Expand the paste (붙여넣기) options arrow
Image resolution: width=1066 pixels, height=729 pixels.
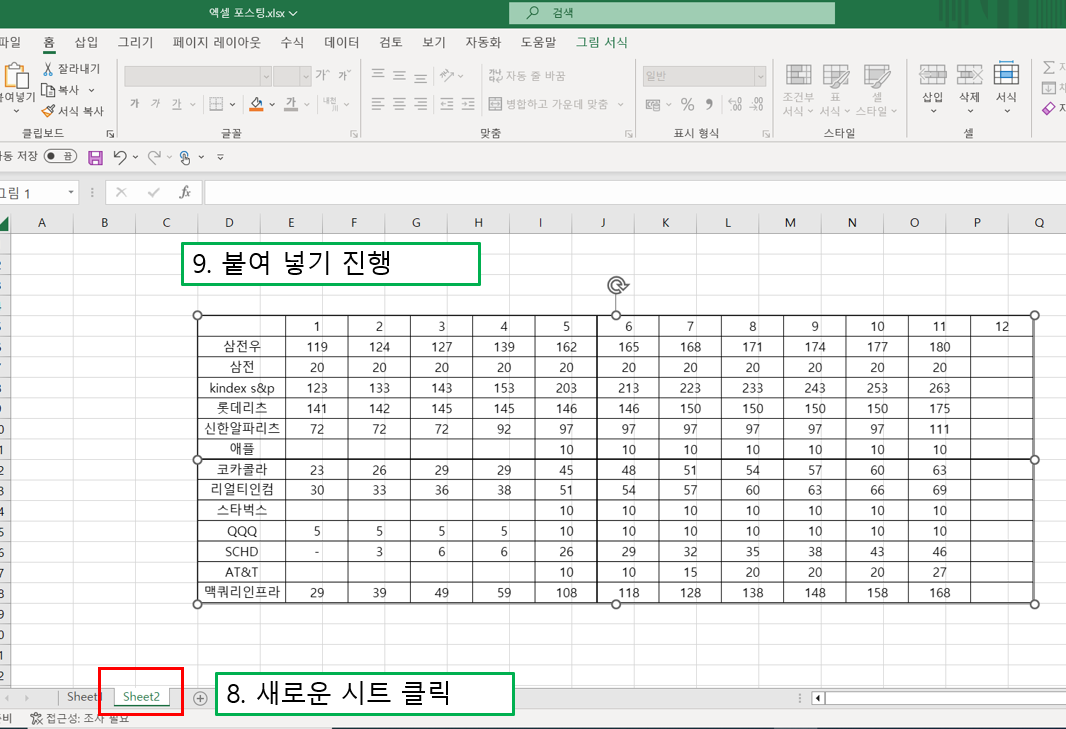point(16,111)
